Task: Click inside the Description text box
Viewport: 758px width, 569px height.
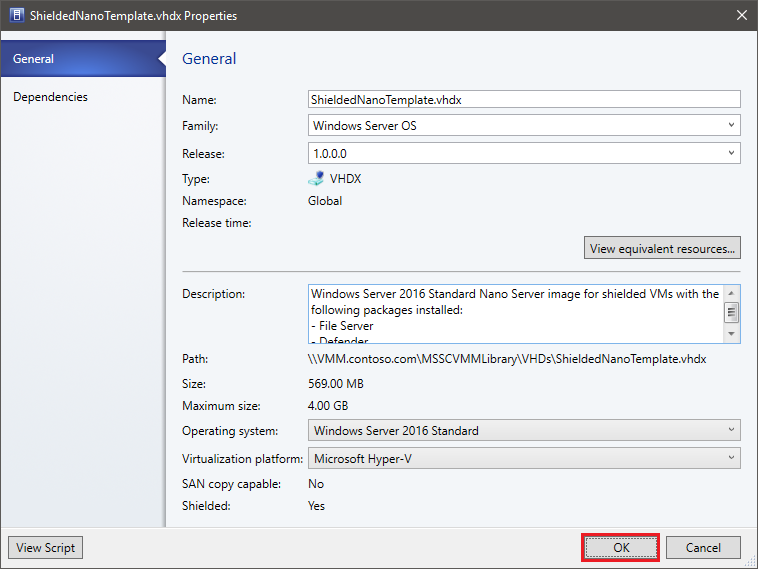Action: (510, 313)
